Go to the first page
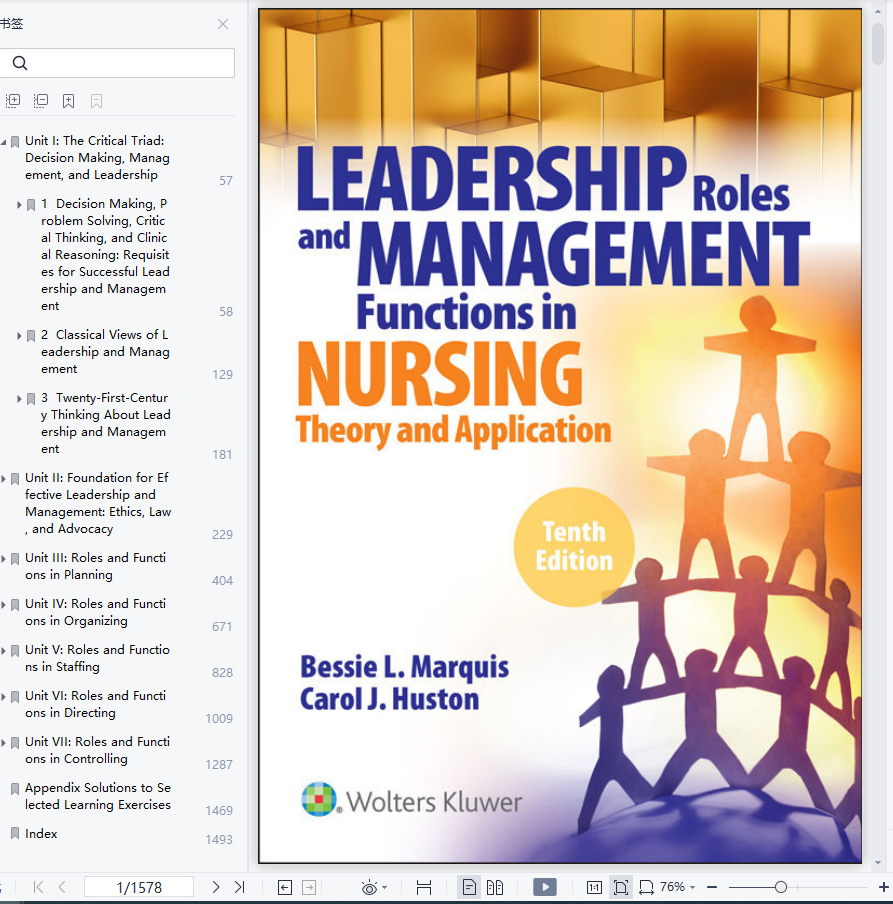 pos(38,887)
